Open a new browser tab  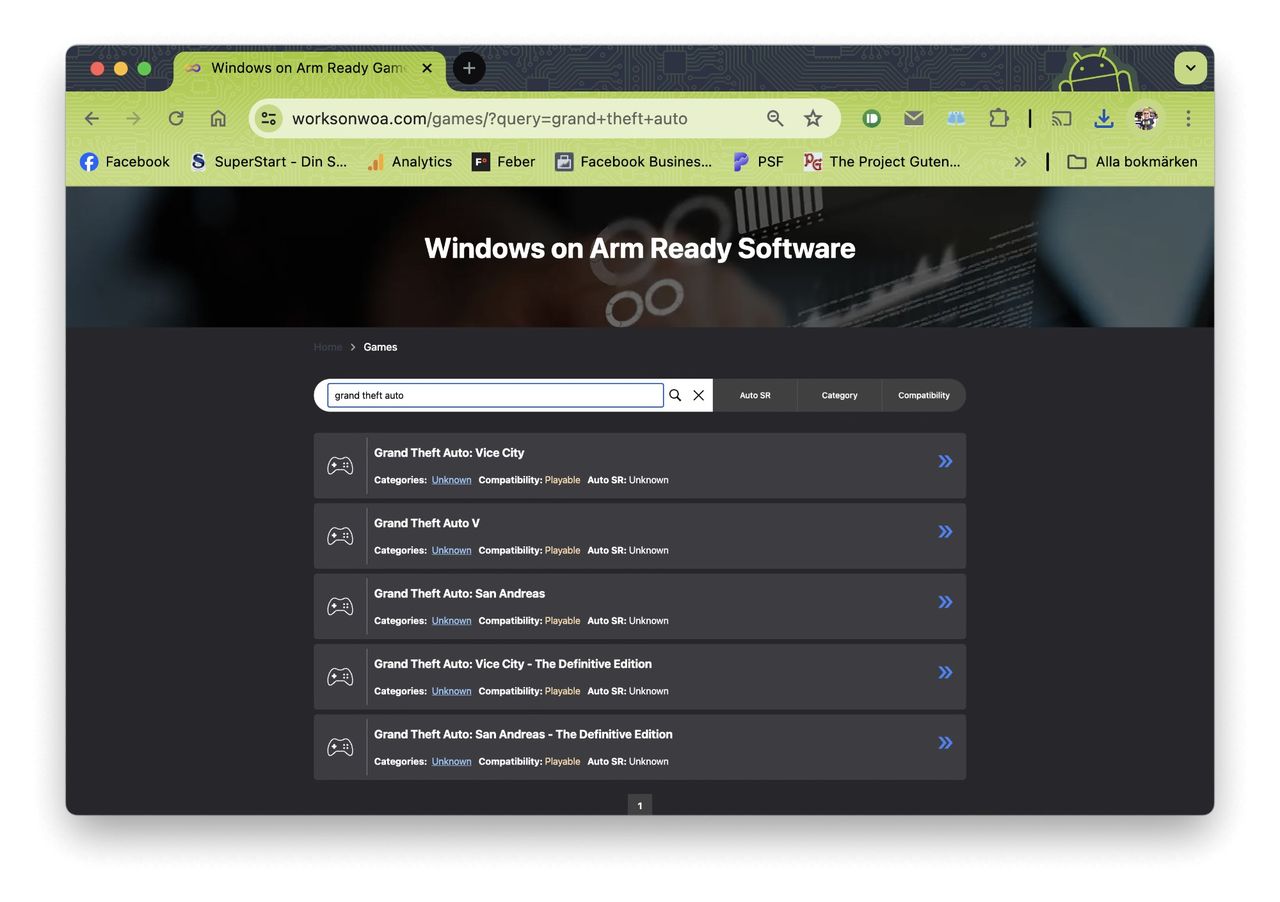point(469,68)
